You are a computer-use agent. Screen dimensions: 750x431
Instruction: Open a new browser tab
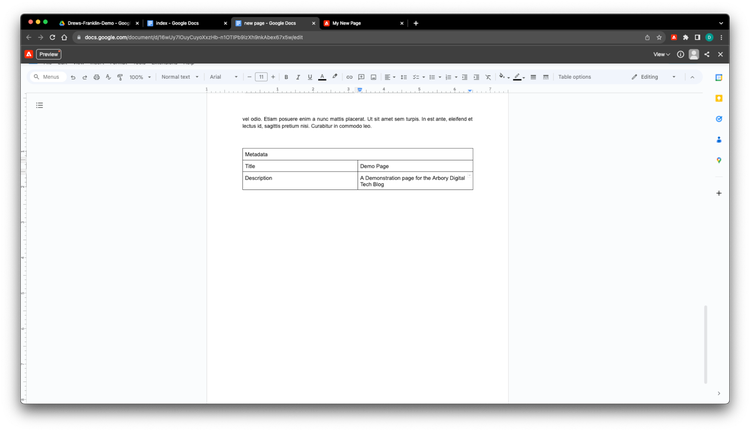click(x=416, y=23)
